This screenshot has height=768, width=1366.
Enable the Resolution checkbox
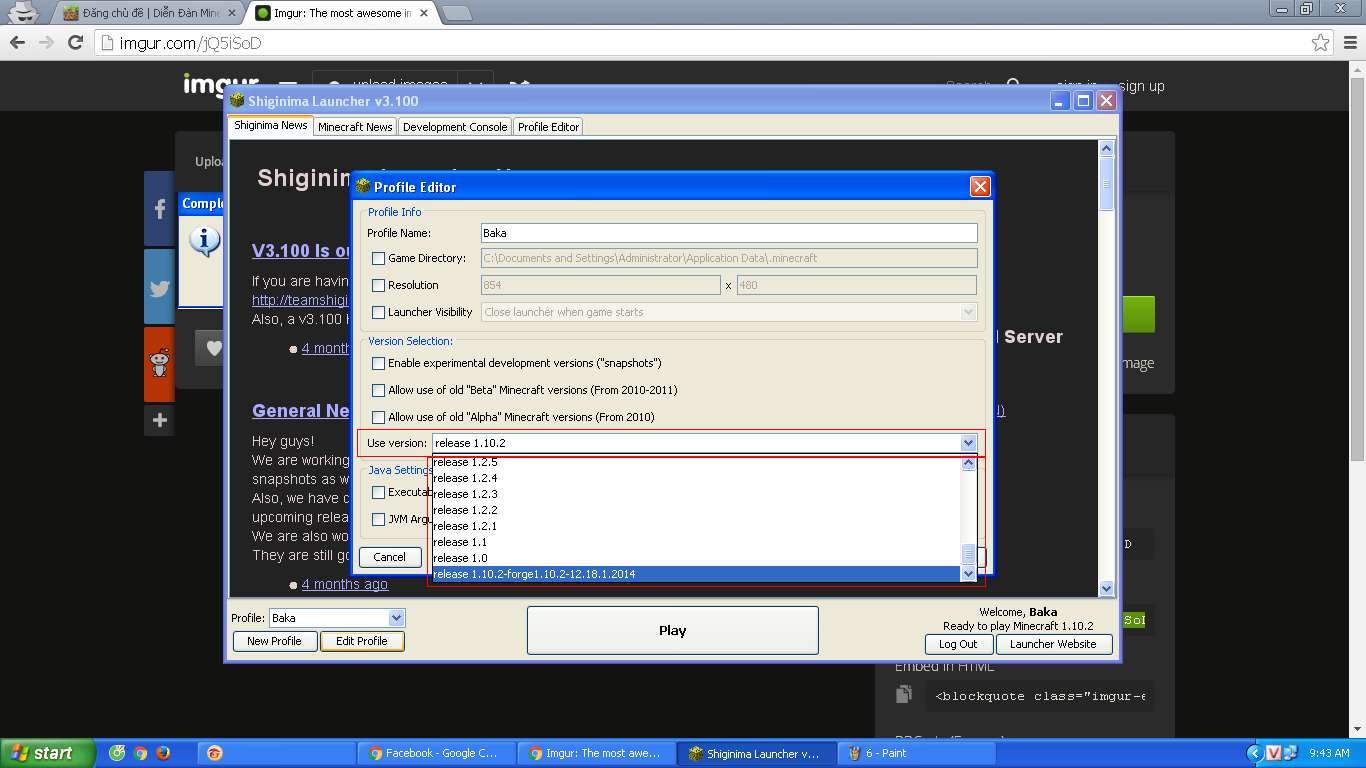point(378,285)
